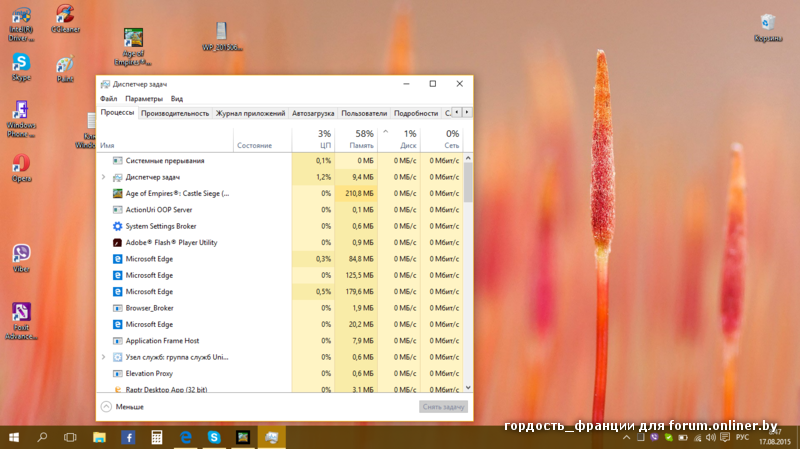Expand the Узел служб process group

point(104,357)
